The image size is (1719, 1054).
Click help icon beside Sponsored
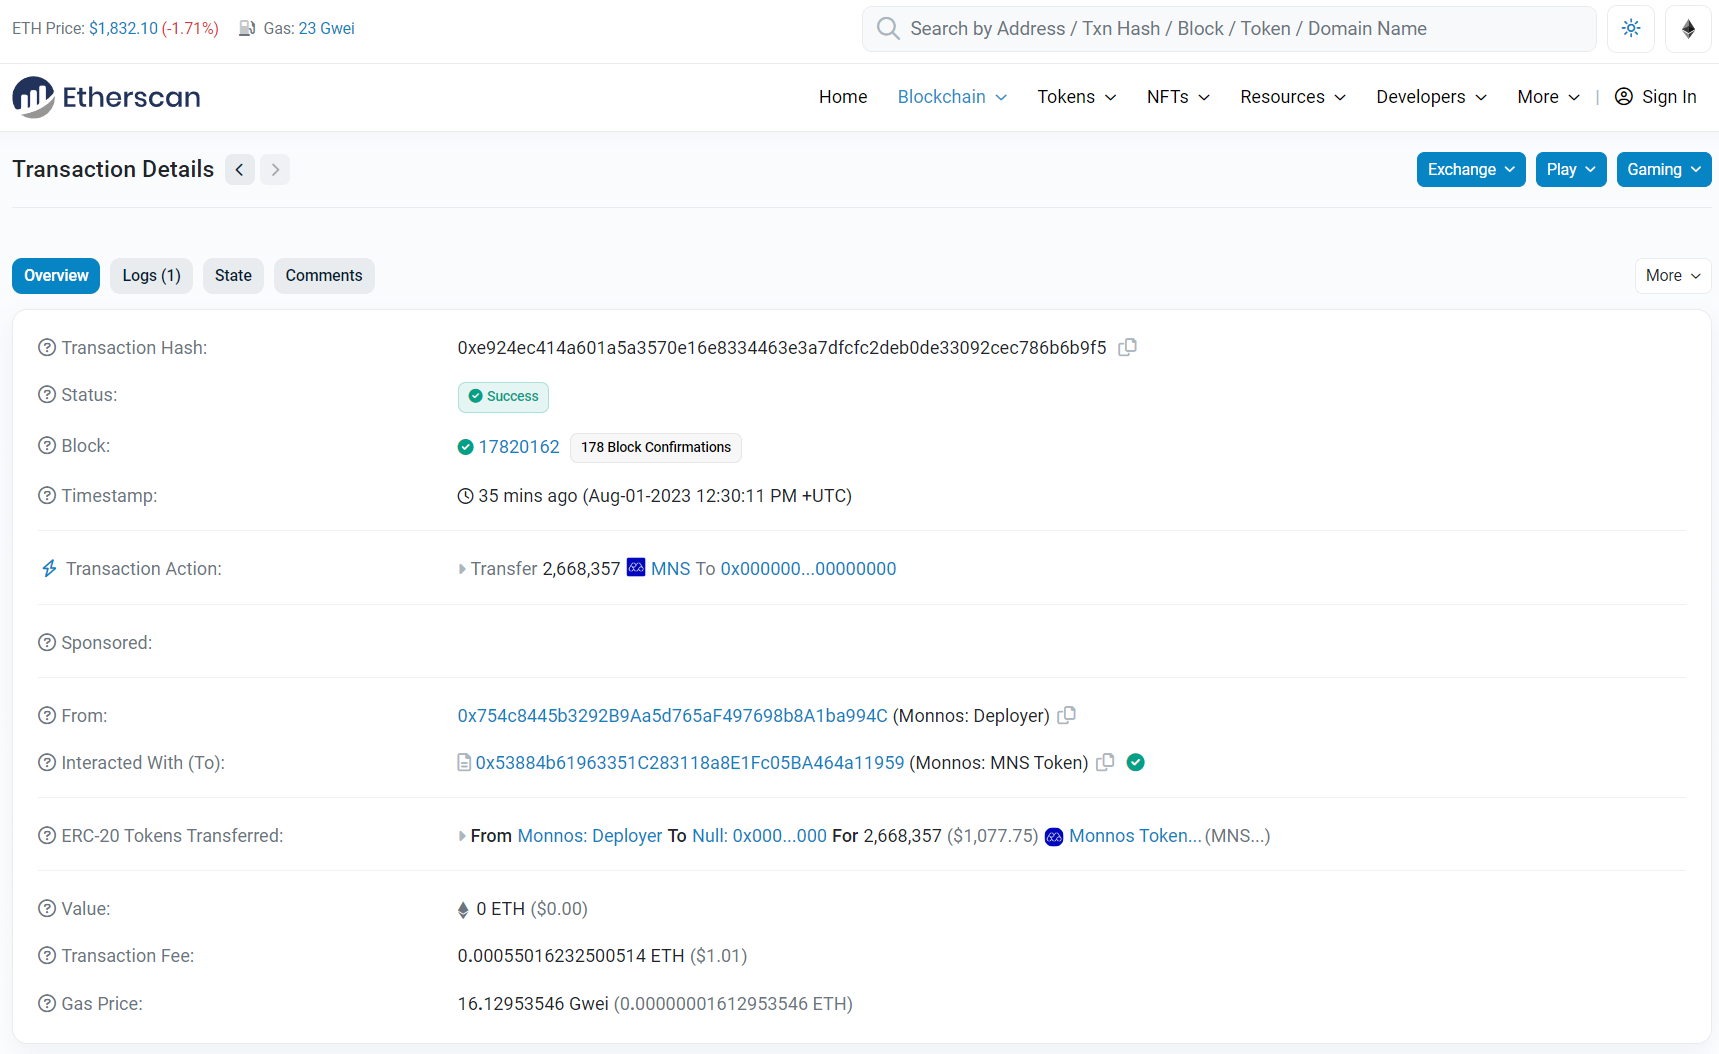click(x=47, y=643)
